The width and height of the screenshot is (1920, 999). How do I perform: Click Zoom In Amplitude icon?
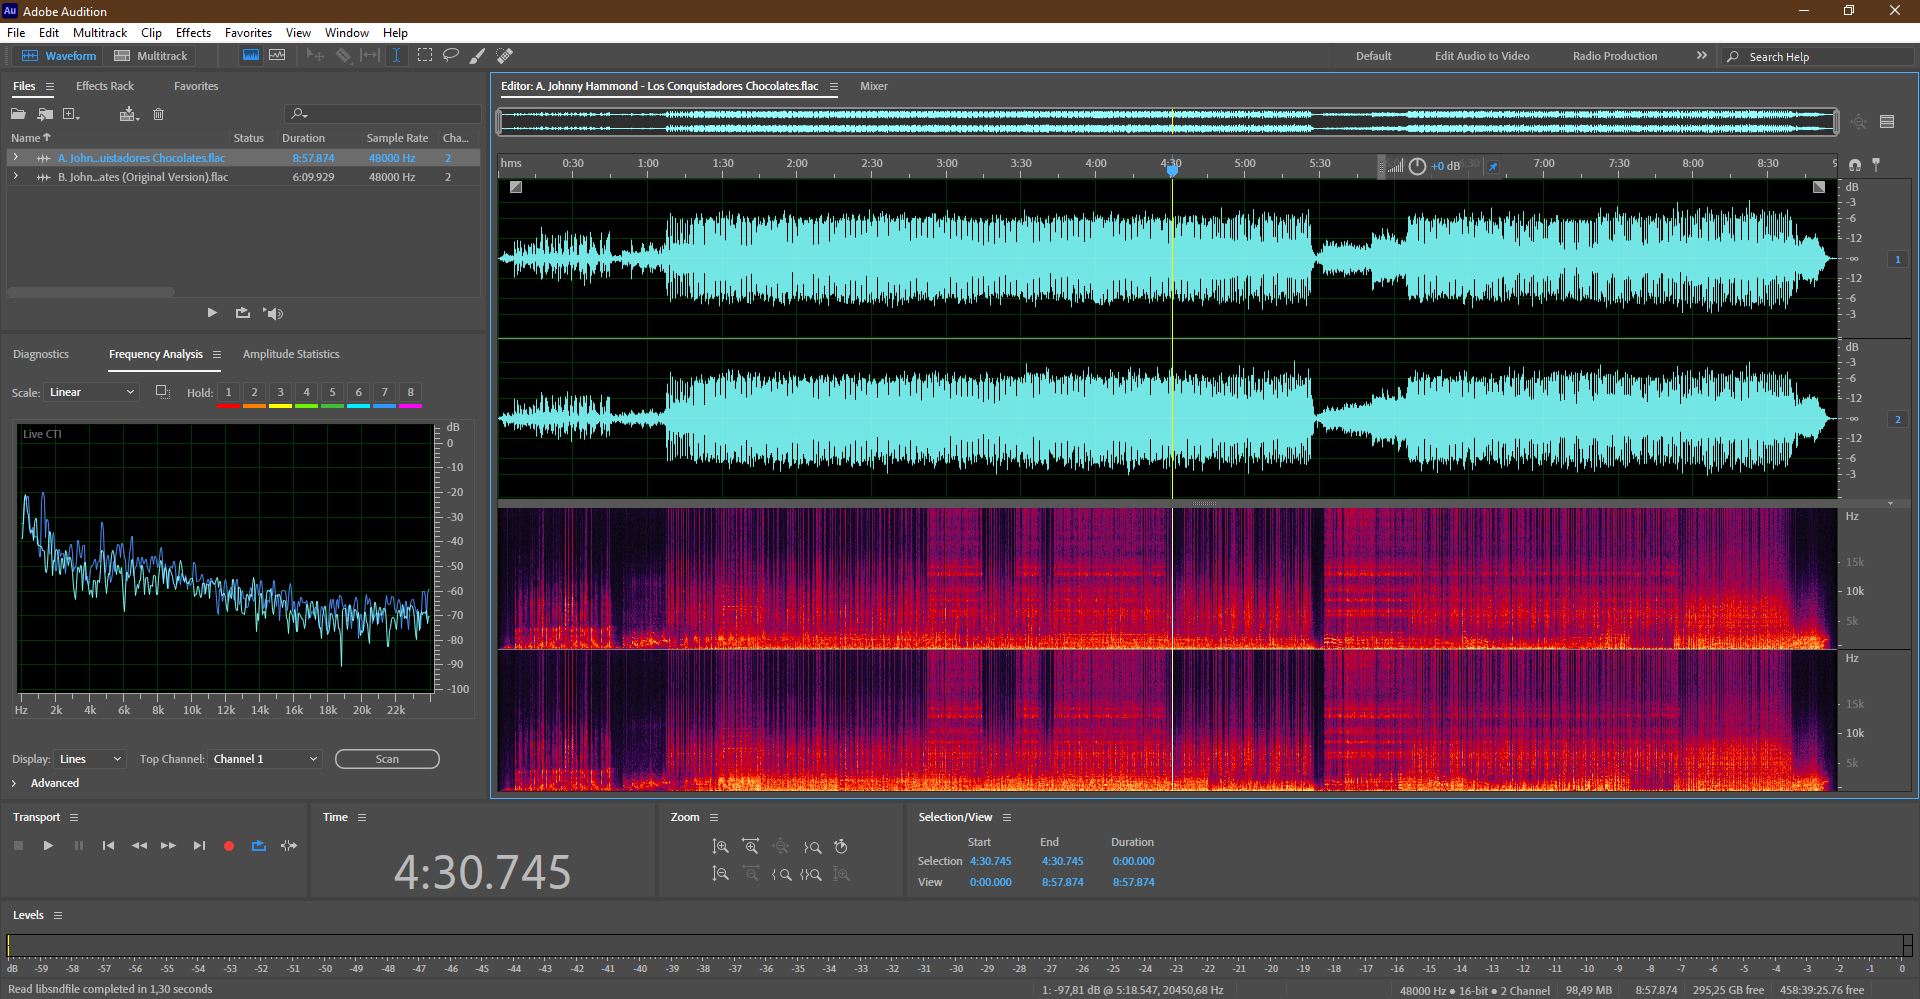point(720,847)
